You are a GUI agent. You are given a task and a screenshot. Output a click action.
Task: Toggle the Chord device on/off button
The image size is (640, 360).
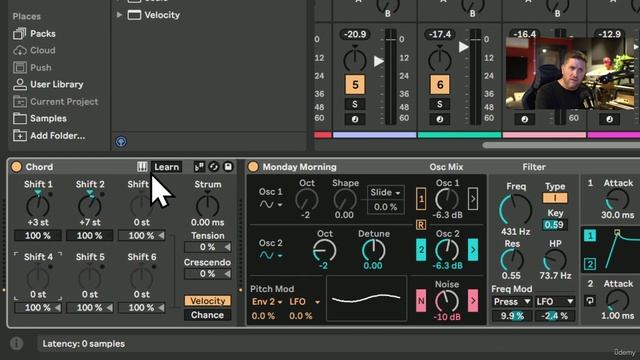tap(16, 167)
